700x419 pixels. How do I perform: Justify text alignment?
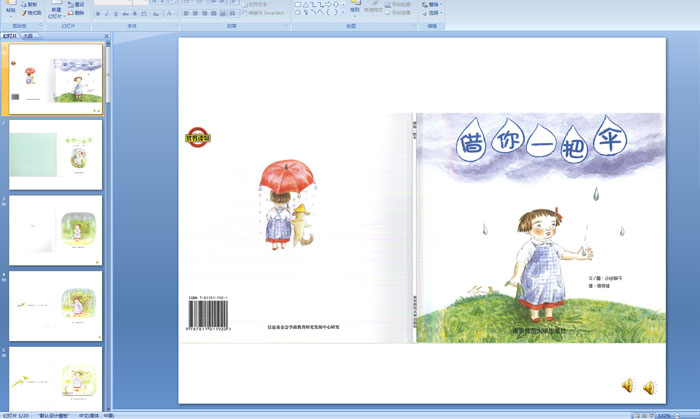click(213, 13)
